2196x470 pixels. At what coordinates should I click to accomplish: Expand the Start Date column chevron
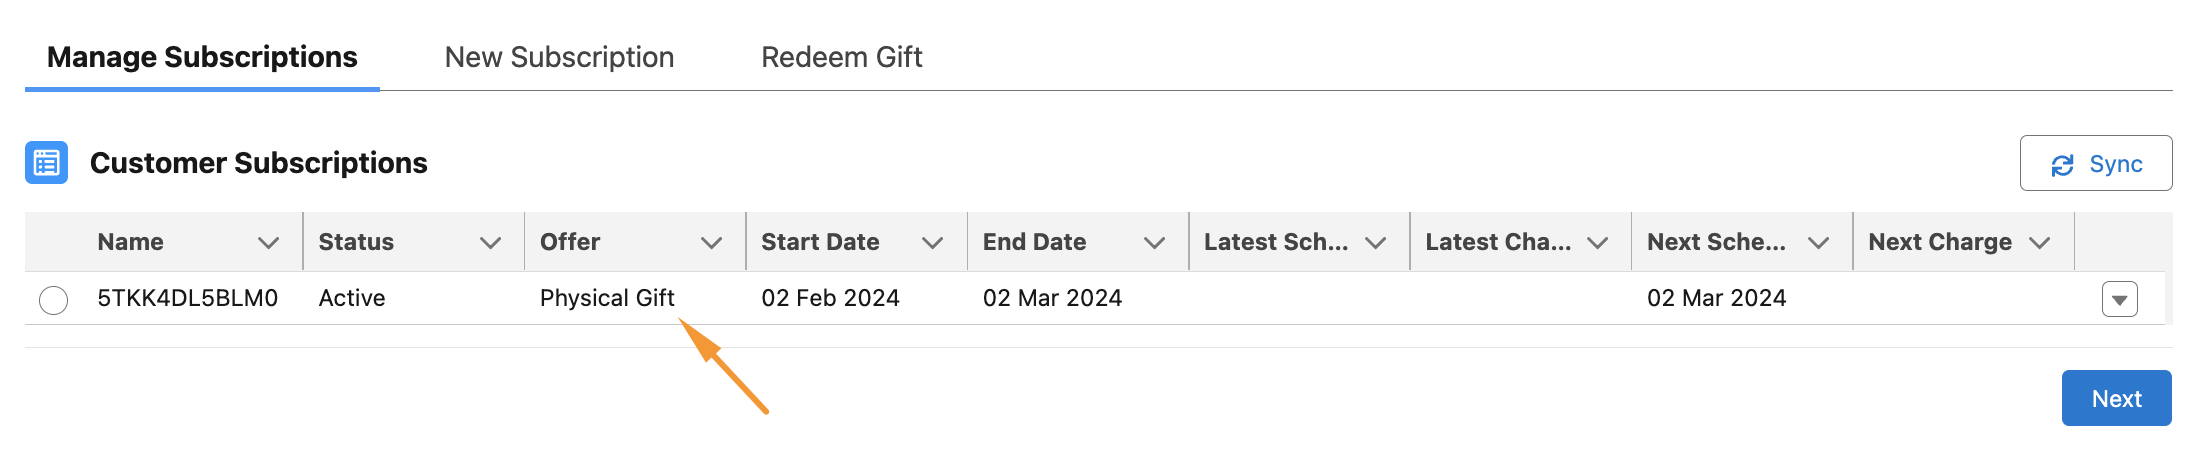pos(932,243)
